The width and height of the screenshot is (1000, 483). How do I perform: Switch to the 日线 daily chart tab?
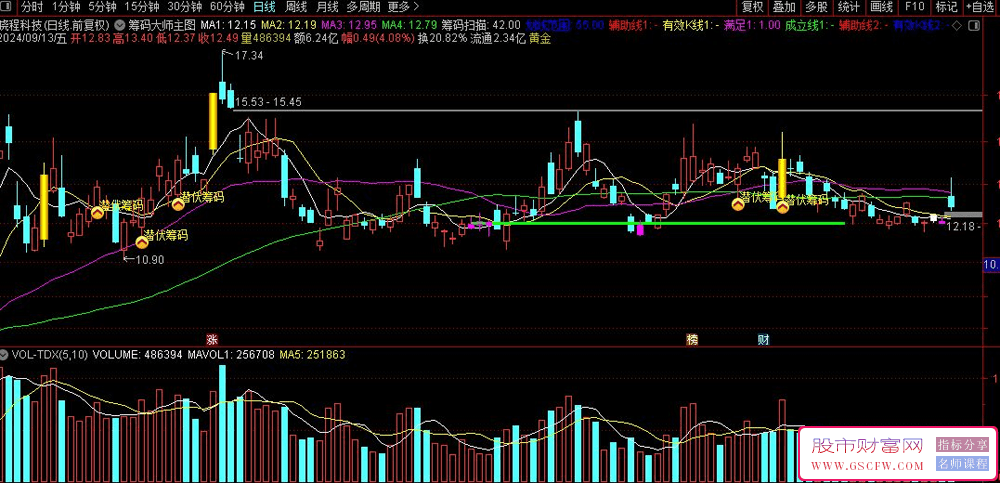264,7
